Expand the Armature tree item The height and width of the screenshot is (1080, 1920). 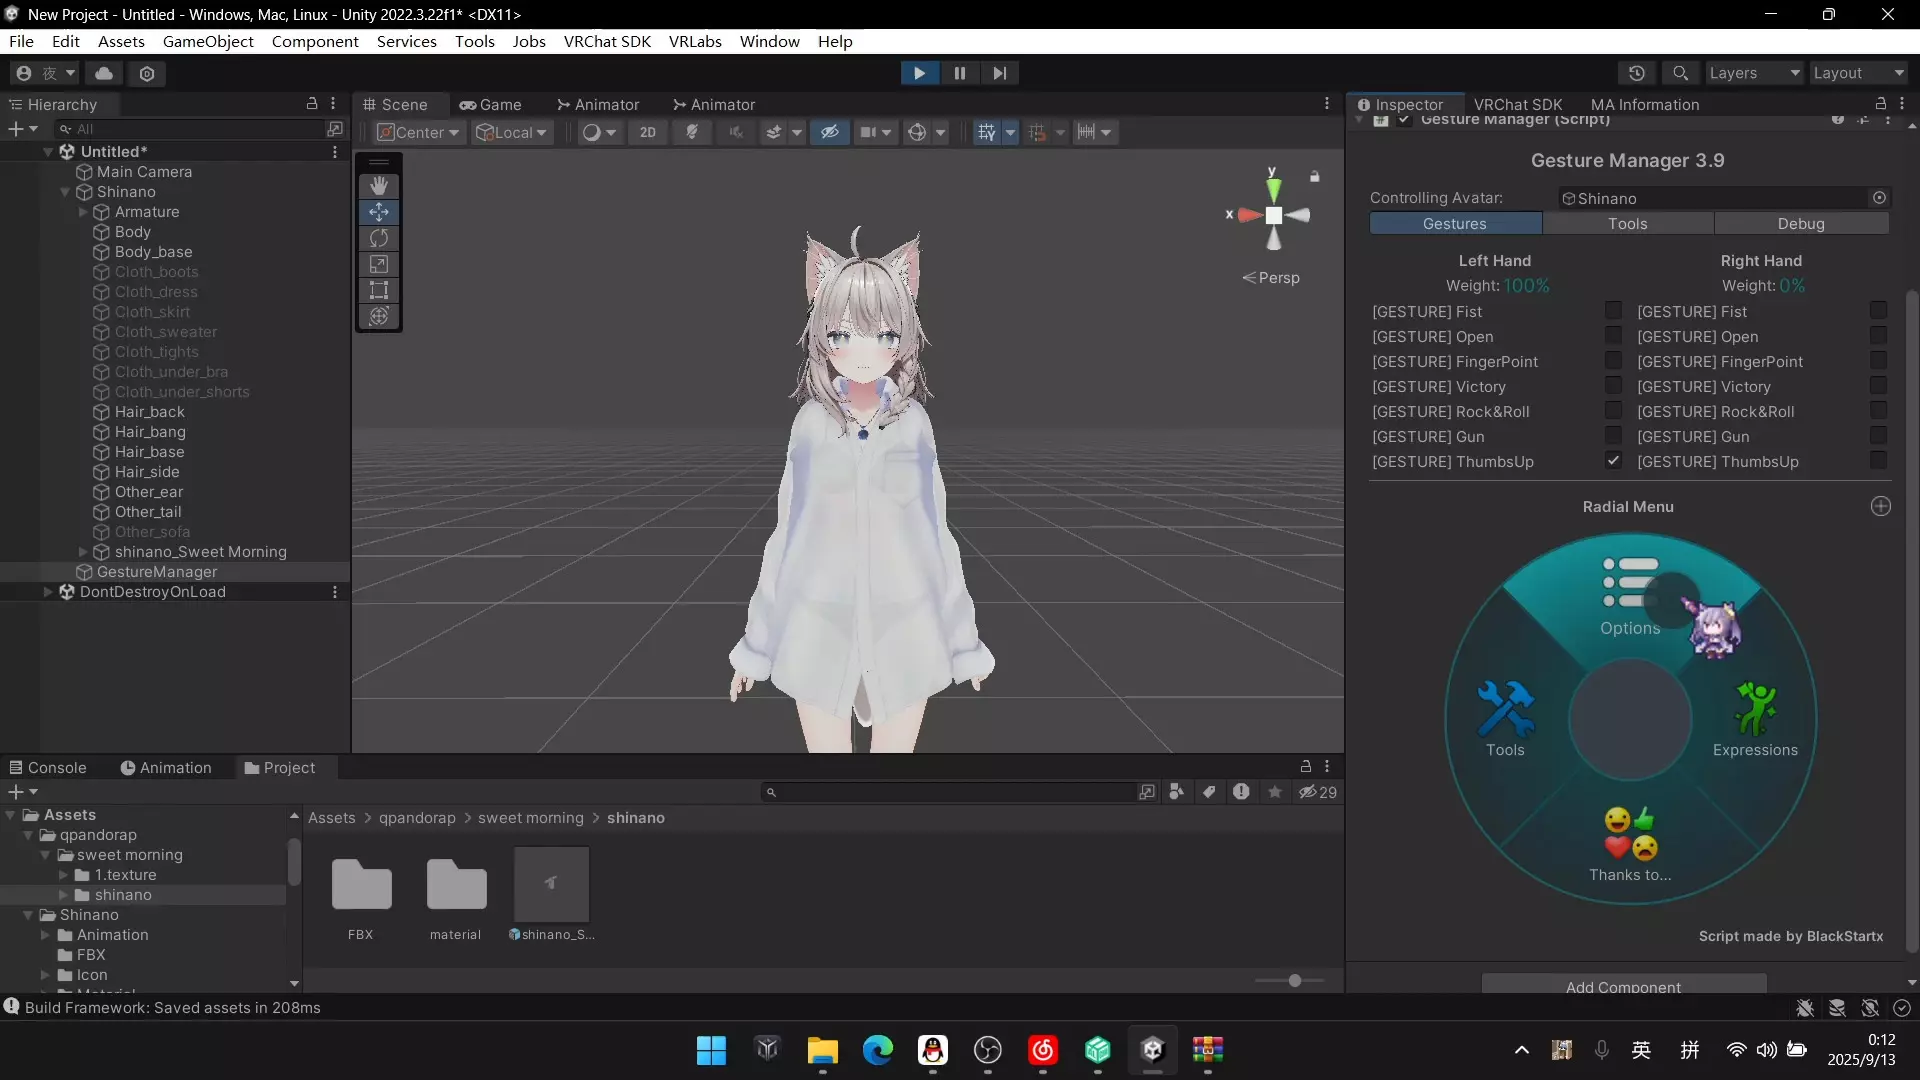tap(83, 212)
